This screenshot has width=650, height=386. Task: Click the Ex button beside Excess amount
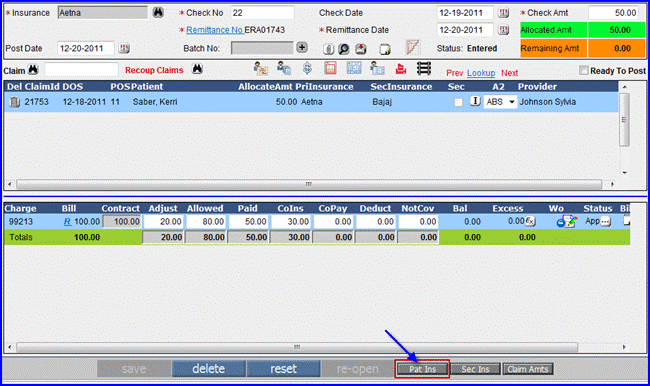(x=530, y=222)
